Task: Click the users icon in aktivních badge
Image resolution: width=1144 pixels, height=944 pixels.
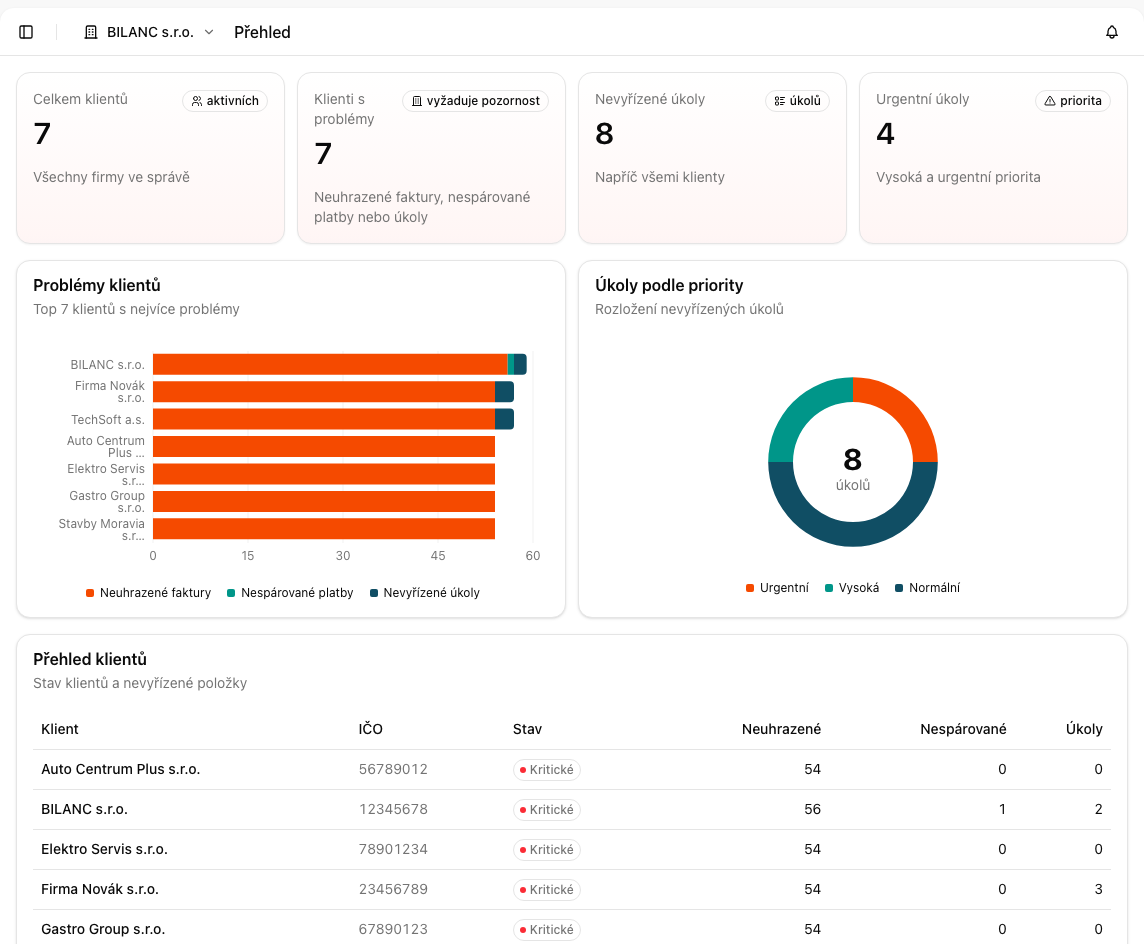Action: click(x=197, y=101)
